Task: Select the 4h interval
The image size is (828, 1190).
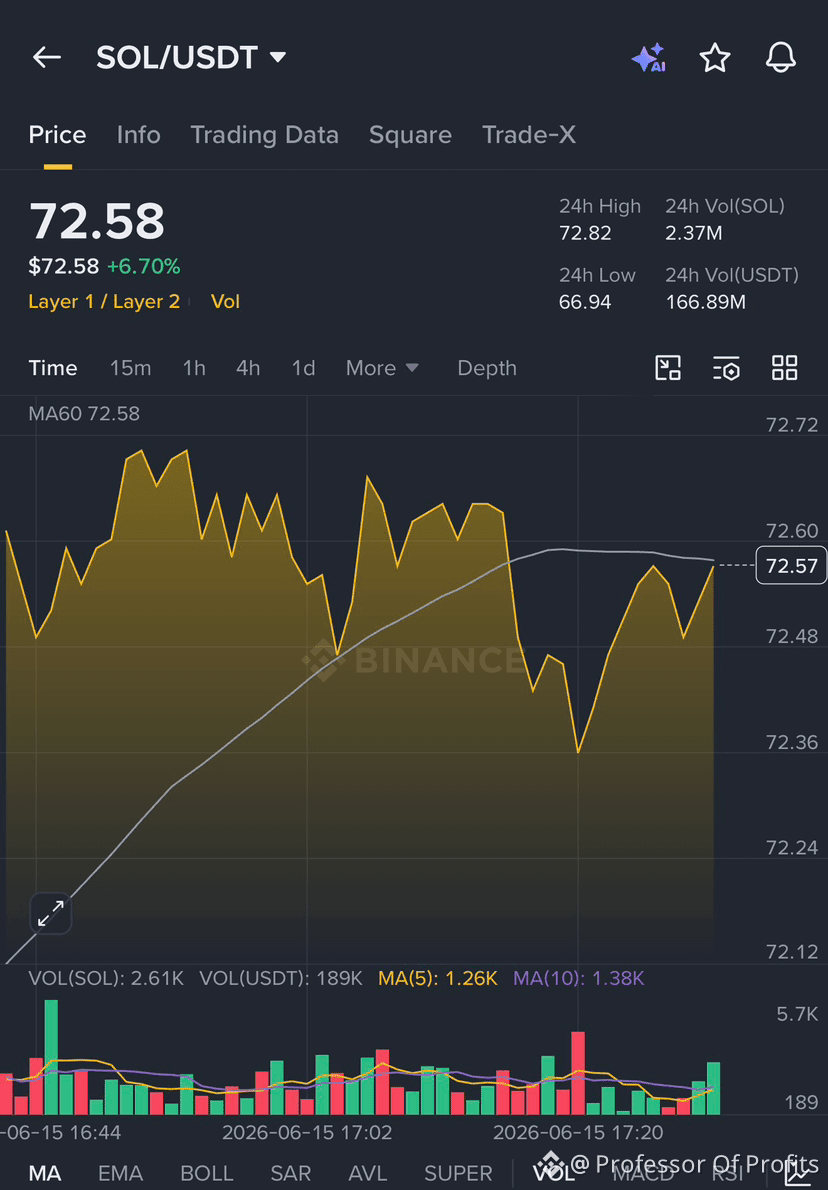Action: click(248, 368)
